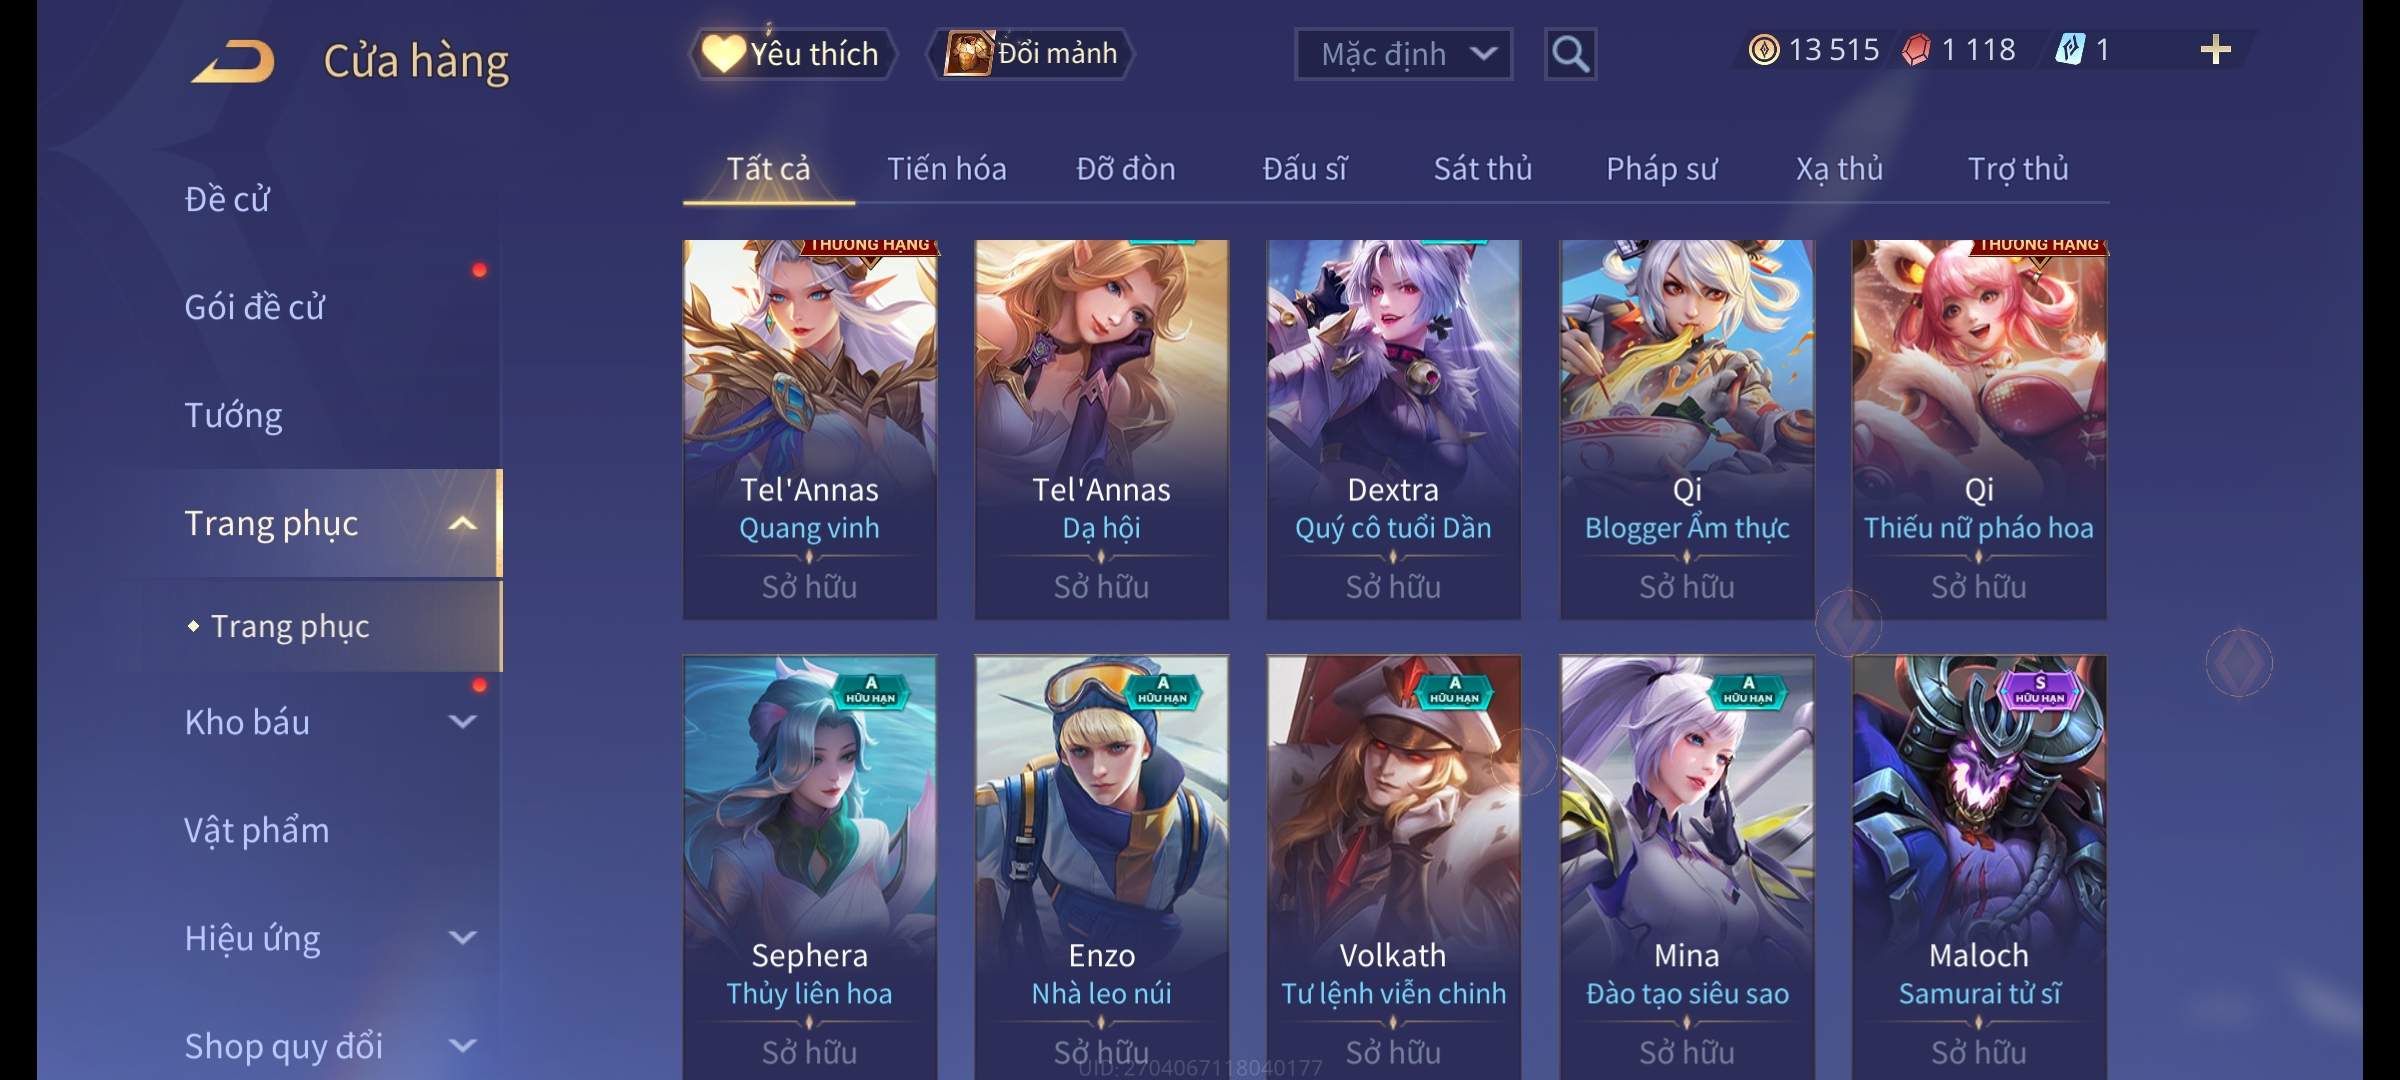Select Dextra Quý cô tuổi Dần skin

coord(1393,430)
